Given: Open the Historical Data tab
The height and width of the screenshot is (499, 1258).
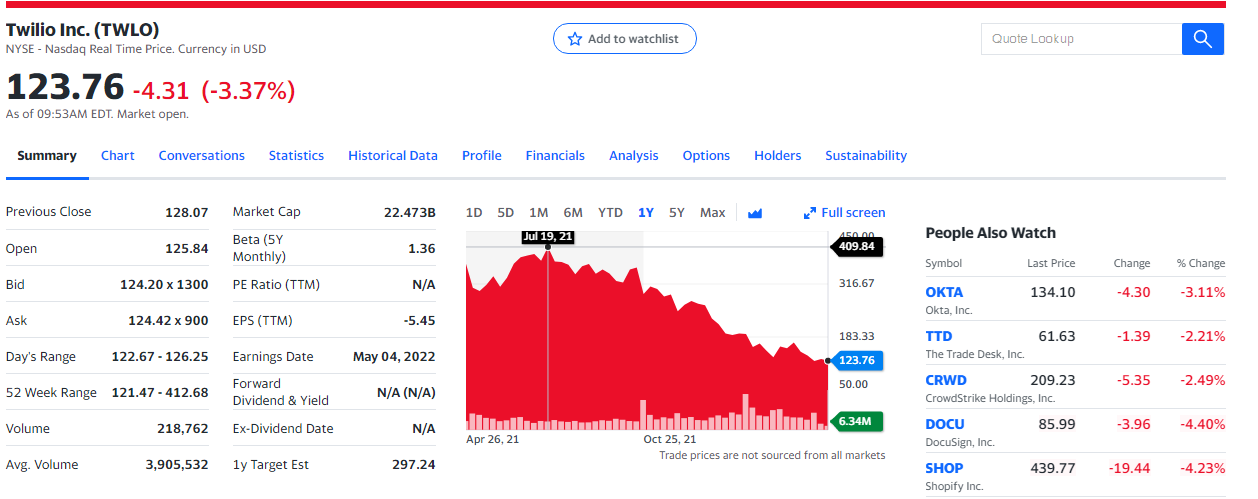Looking at the screenshot, I should click(x=393, y=155).
